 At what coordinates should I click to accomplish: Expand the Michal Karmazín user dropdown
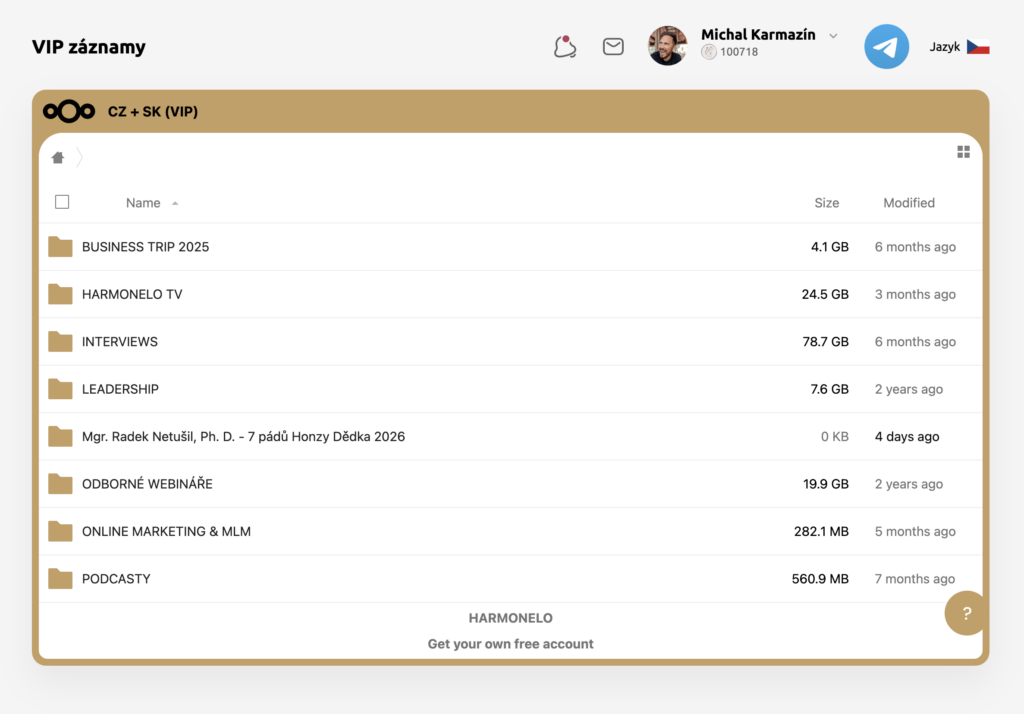(833, 36)
